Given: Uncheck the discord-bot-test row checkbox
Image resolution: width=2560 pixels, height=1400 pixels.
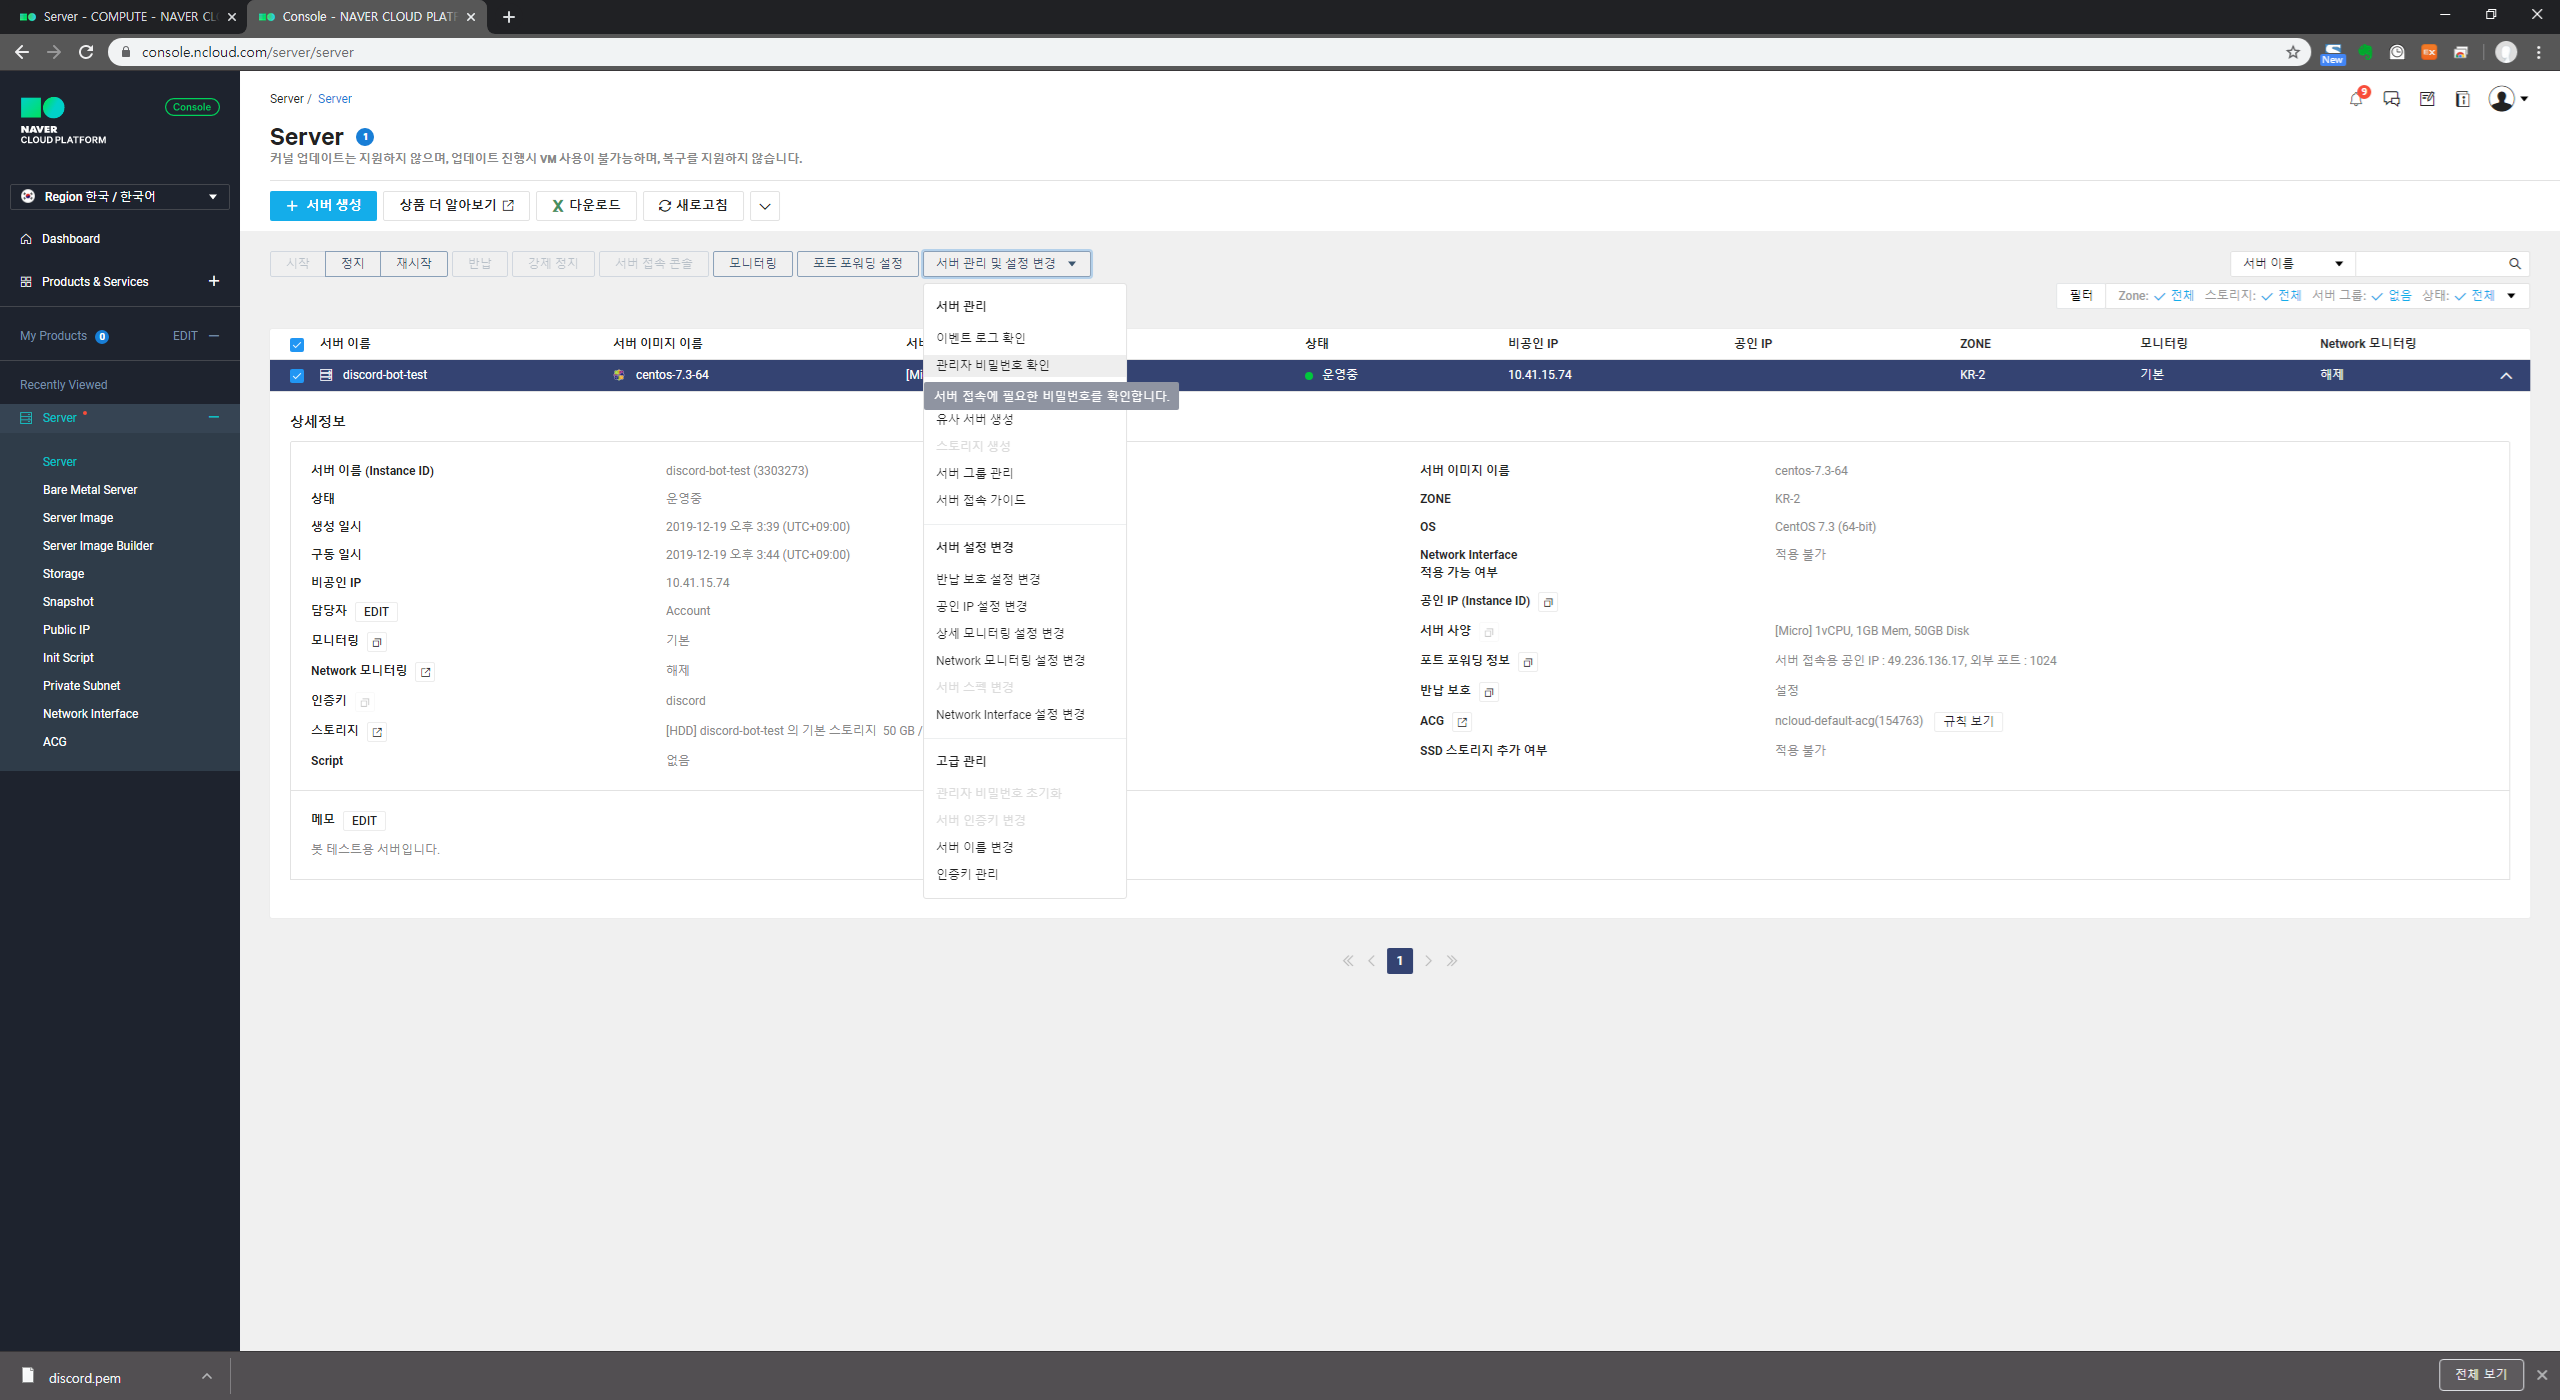Looking at the screenshot, I should [x=297, y=376].
